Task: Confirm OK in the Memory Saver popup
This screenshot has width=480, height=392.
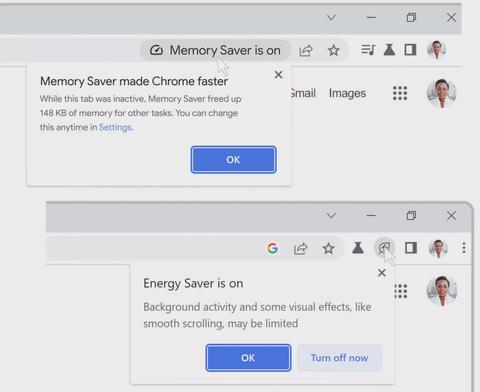Action: (233, 160)
